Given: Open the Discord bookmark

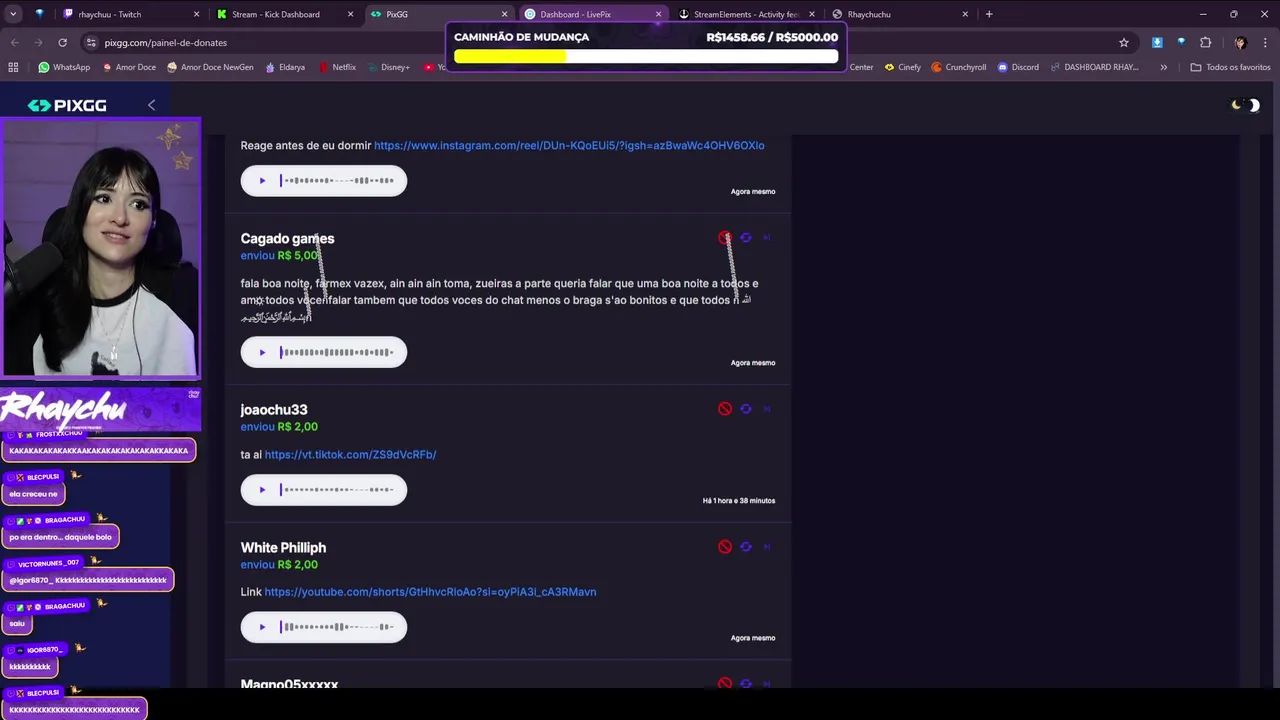Looking at the screenshot, I should click(x=1017, y=67).
